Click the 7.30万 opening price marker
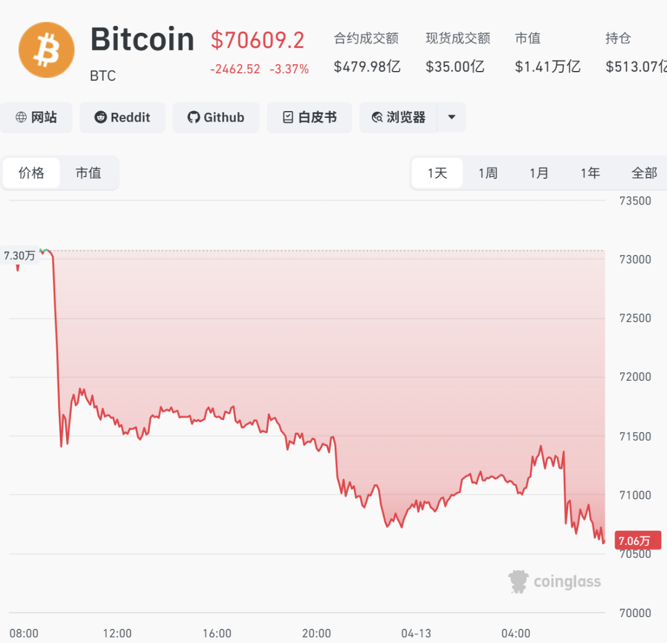Image resolution: width=667 pixels, height=643 pixels. (x=19, y=256)
